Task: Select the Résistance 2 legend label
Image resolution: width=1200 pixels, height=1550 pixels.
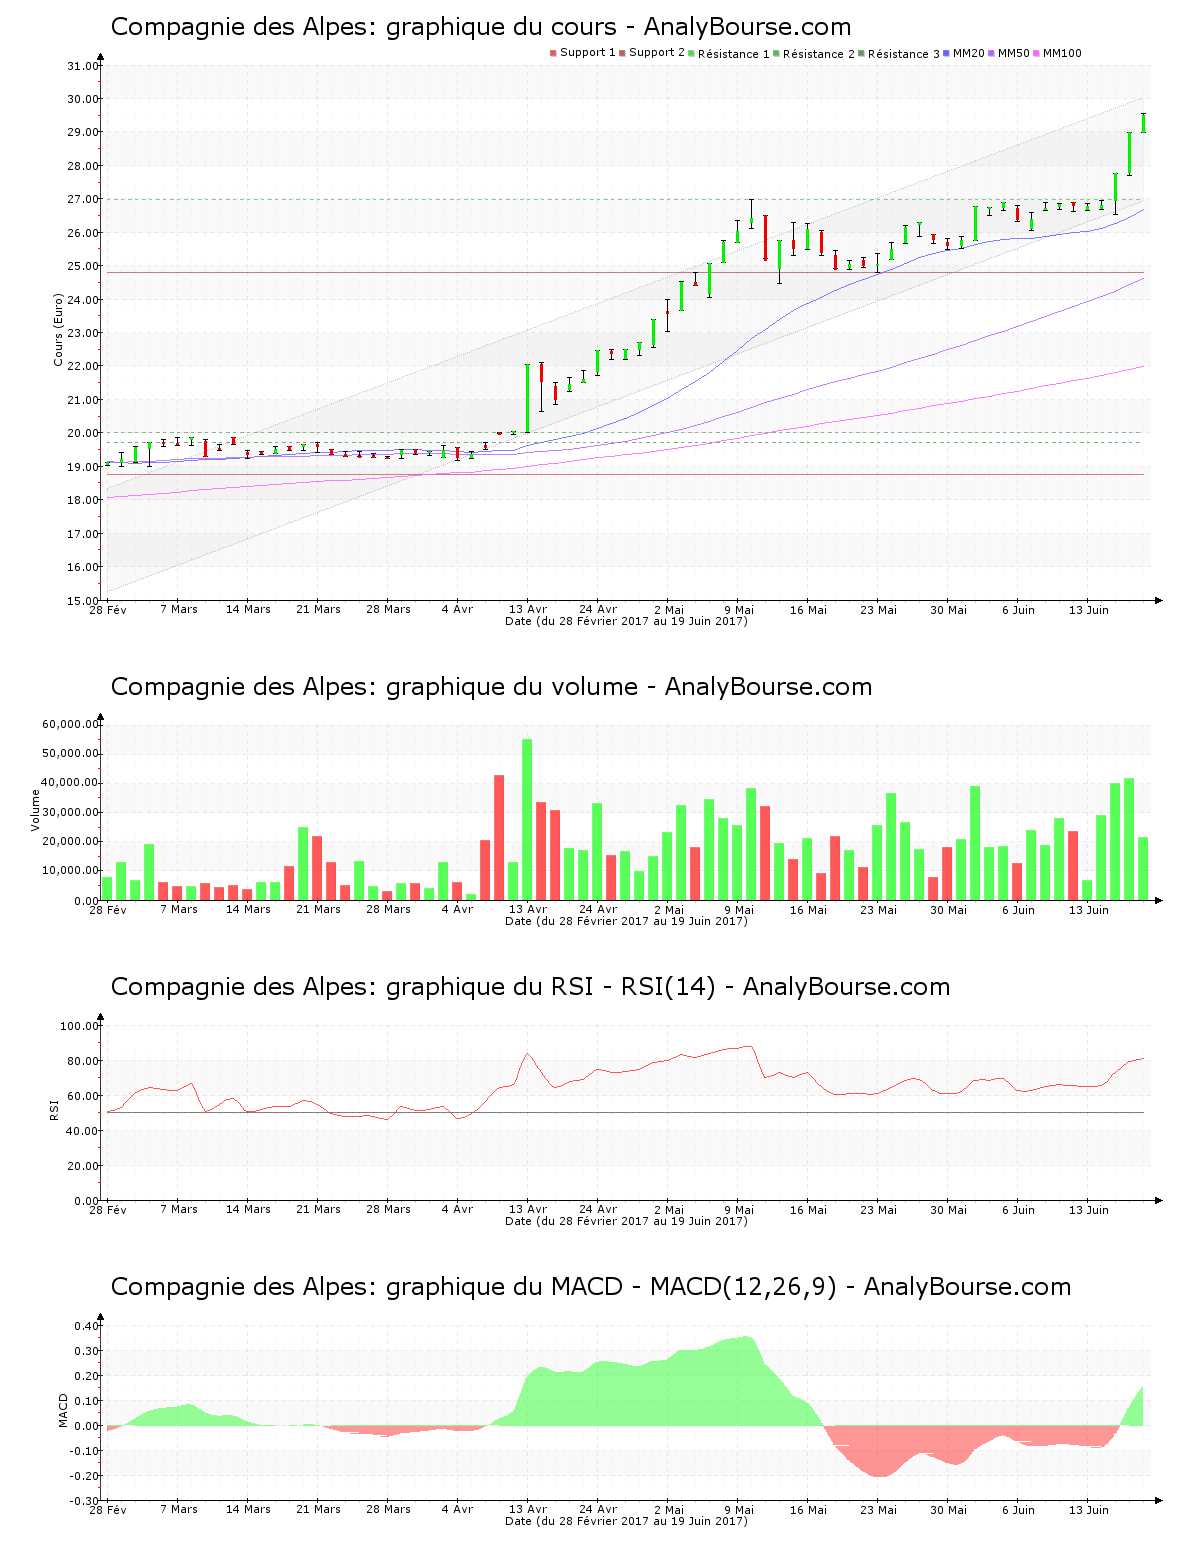Action: tap(818, 54)
